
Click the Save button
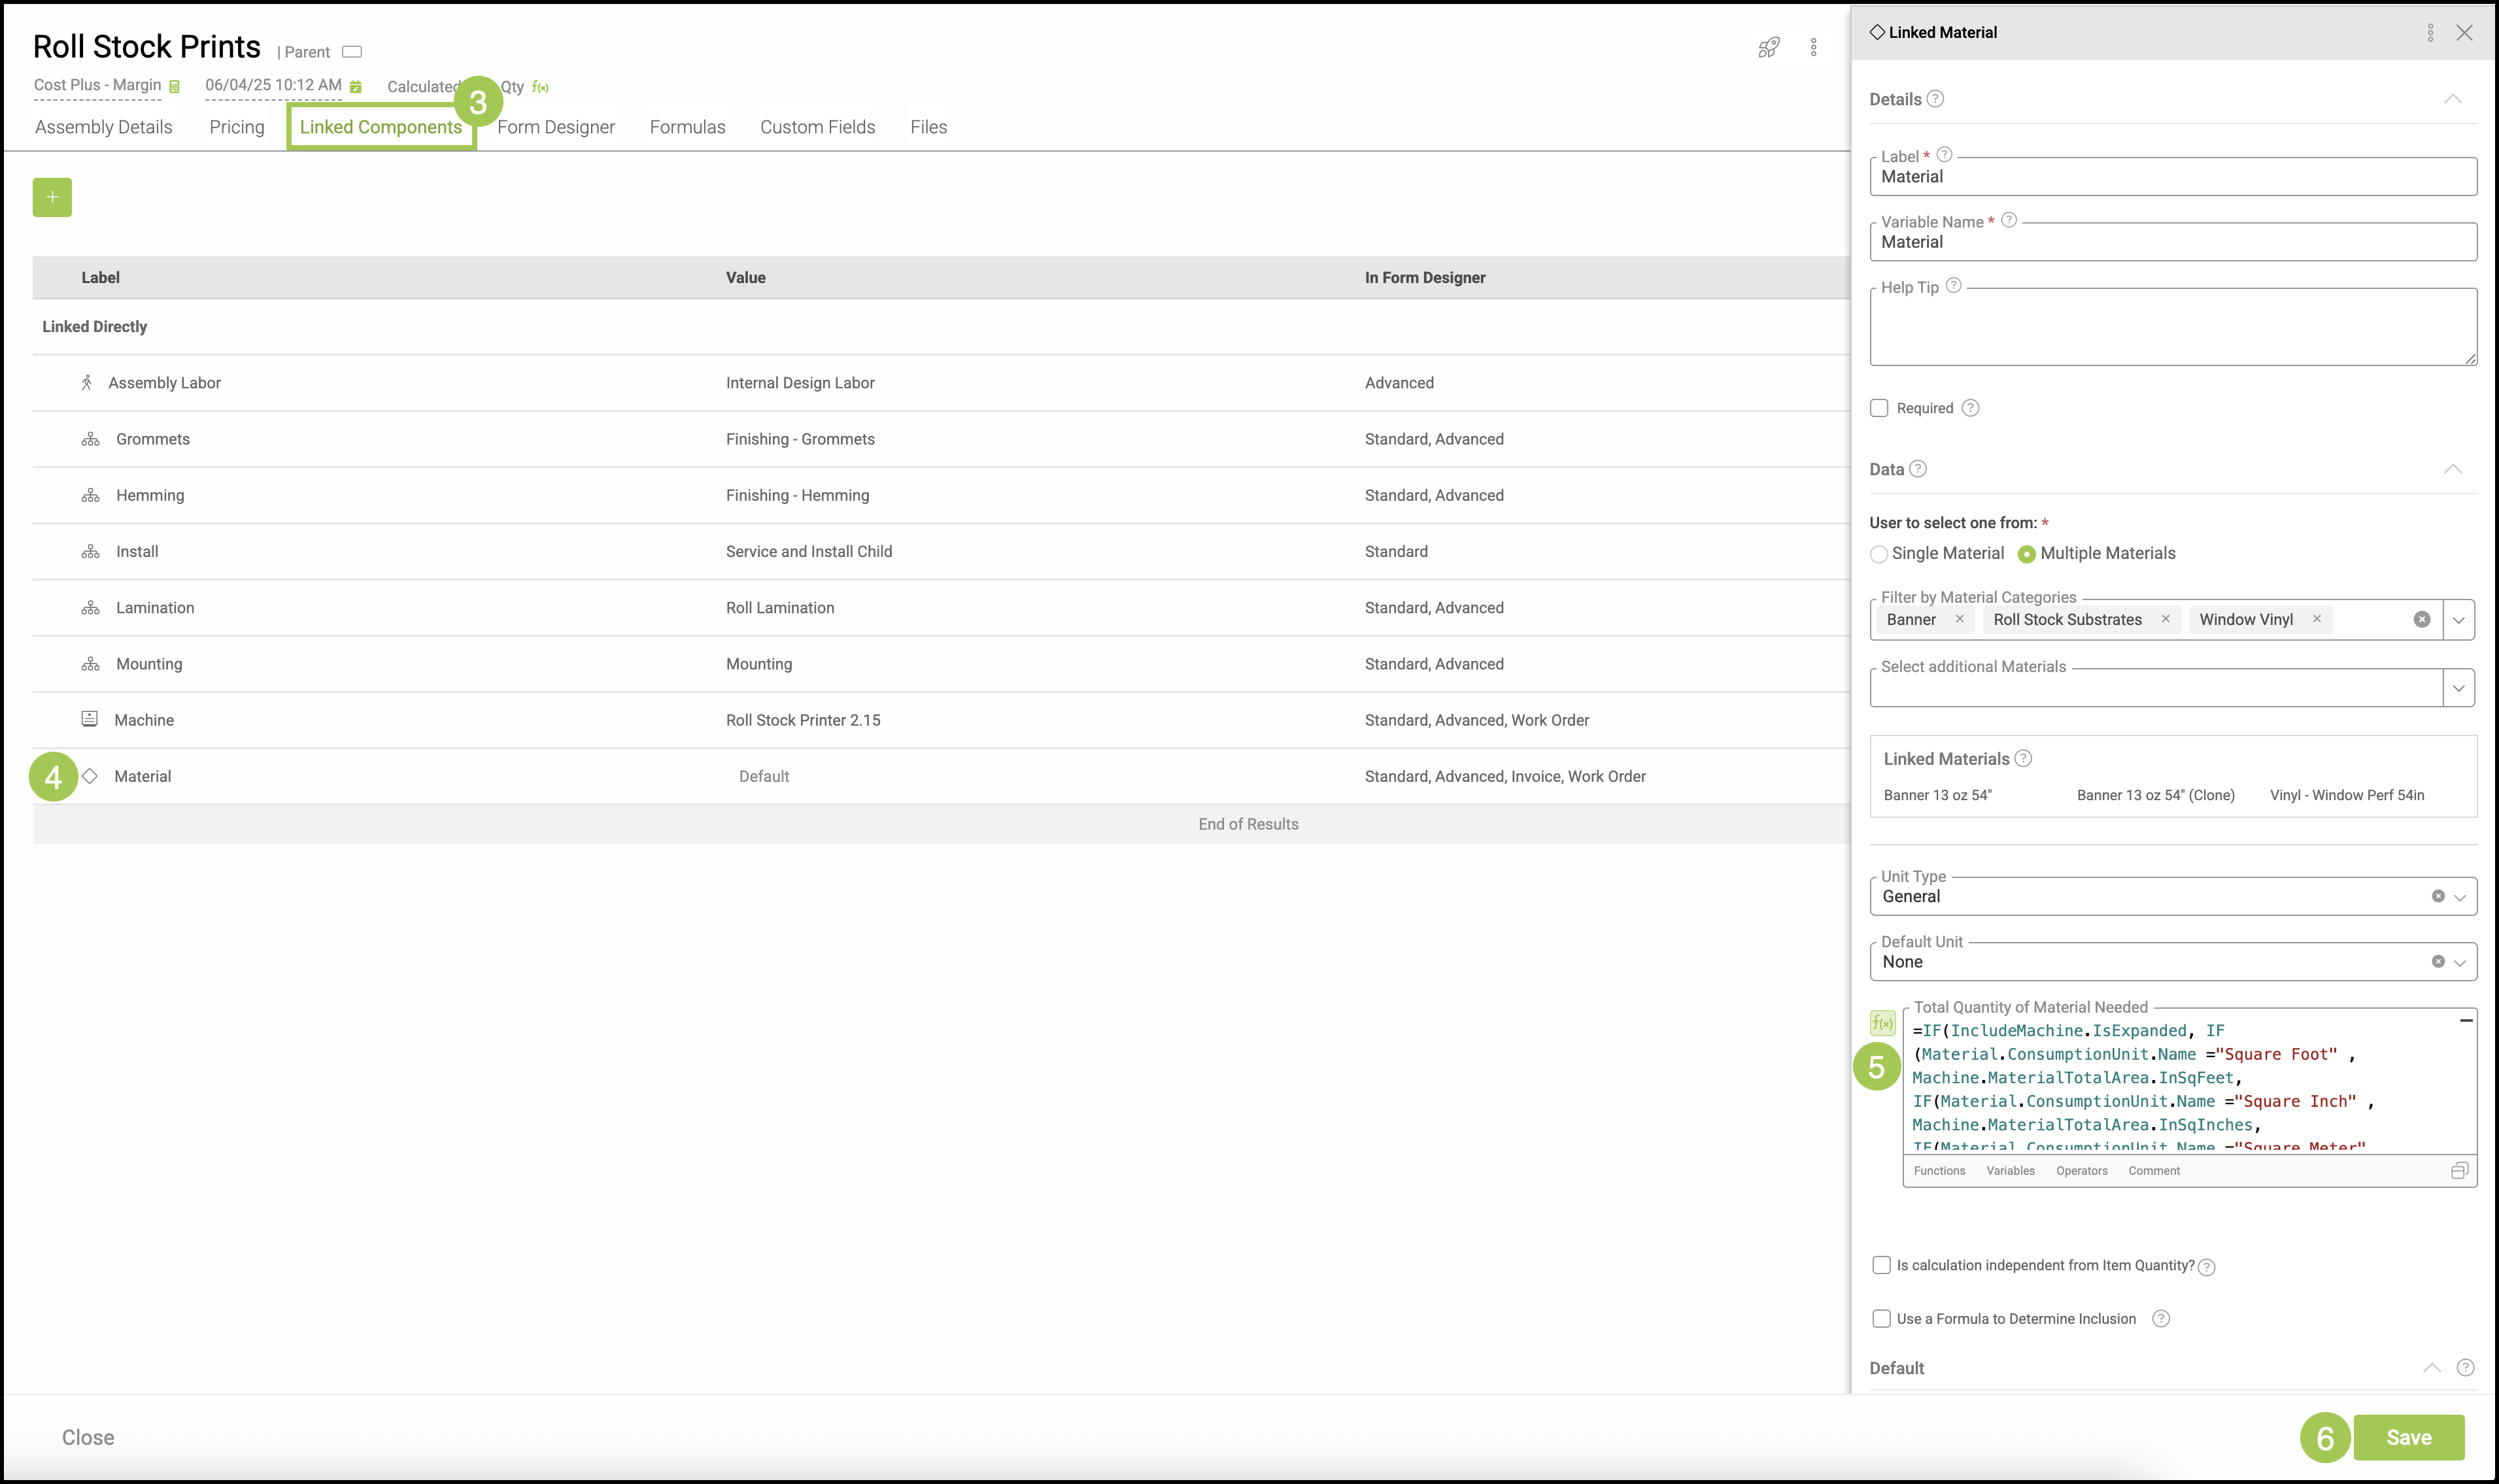coord(2408,1437)
